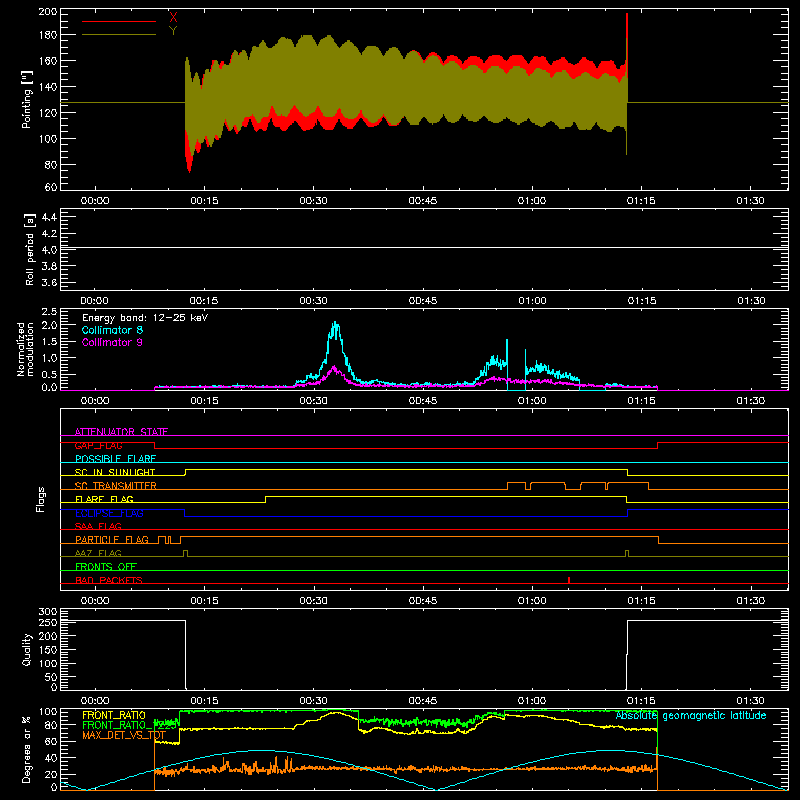Click the 00:45 label under modulation plot
The width and height of the screenshot is (800, 800).
[422, 401]
